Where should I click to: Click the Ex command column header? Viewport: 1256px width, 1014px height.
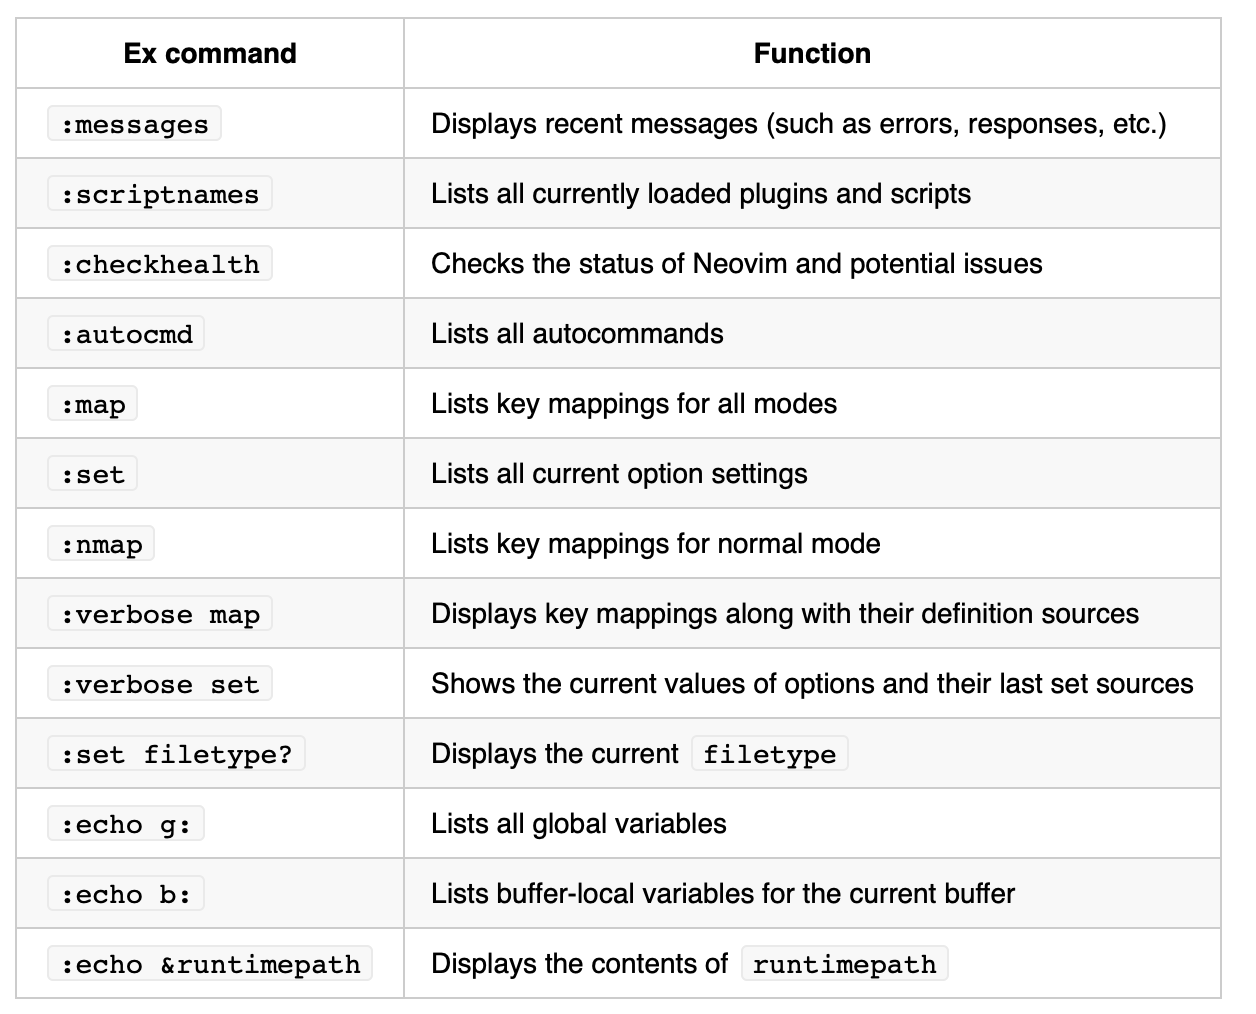tap(210, 53)
